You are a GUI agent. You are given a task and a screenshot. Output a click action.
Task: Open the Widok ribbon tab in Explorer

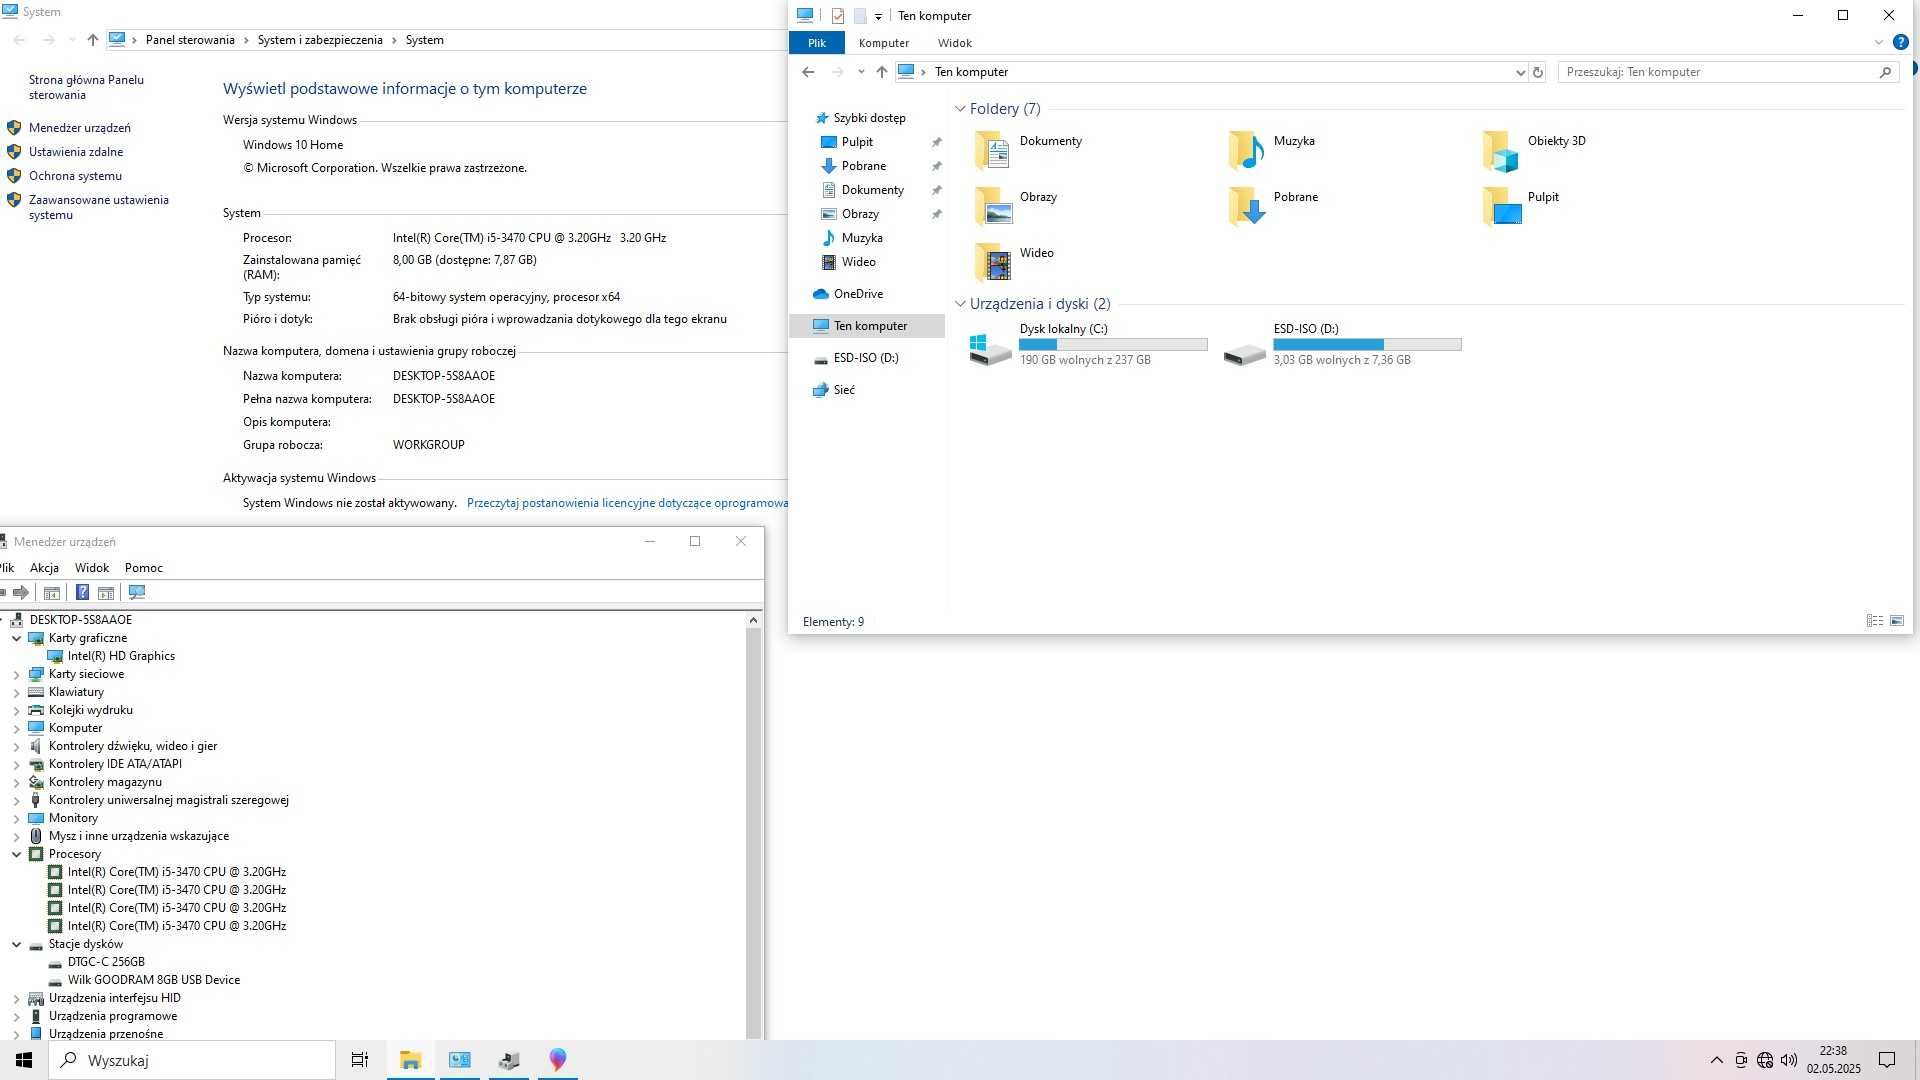coord(955,43)
